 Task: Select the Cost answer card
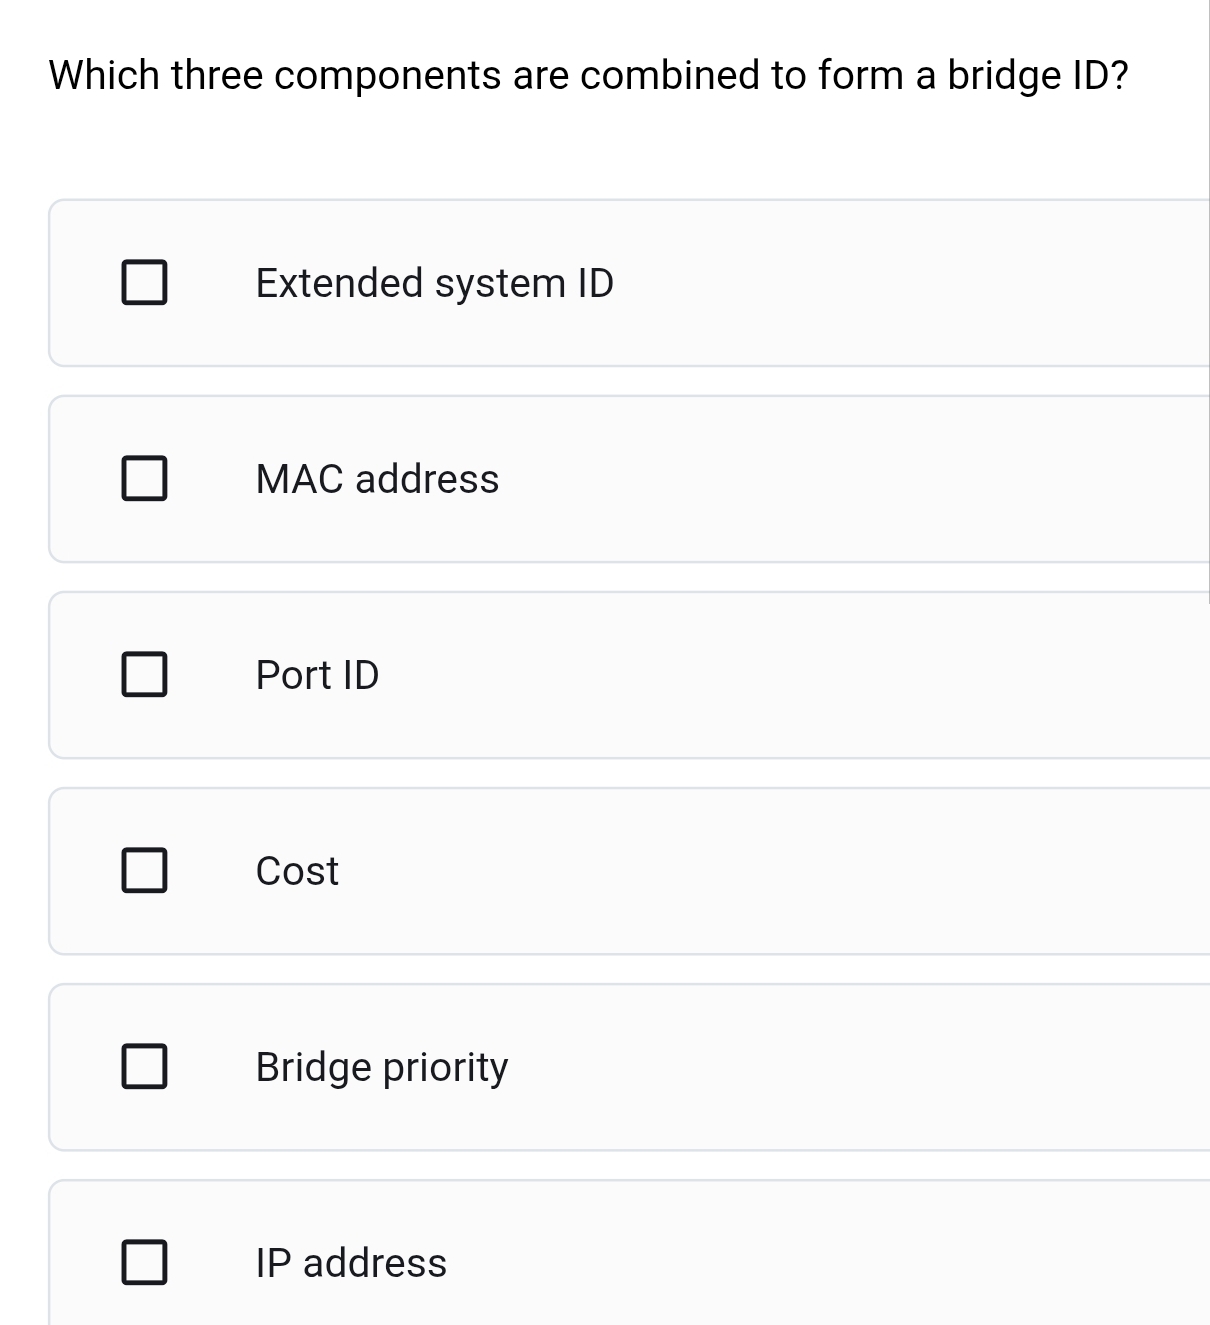tap(630, 870)
